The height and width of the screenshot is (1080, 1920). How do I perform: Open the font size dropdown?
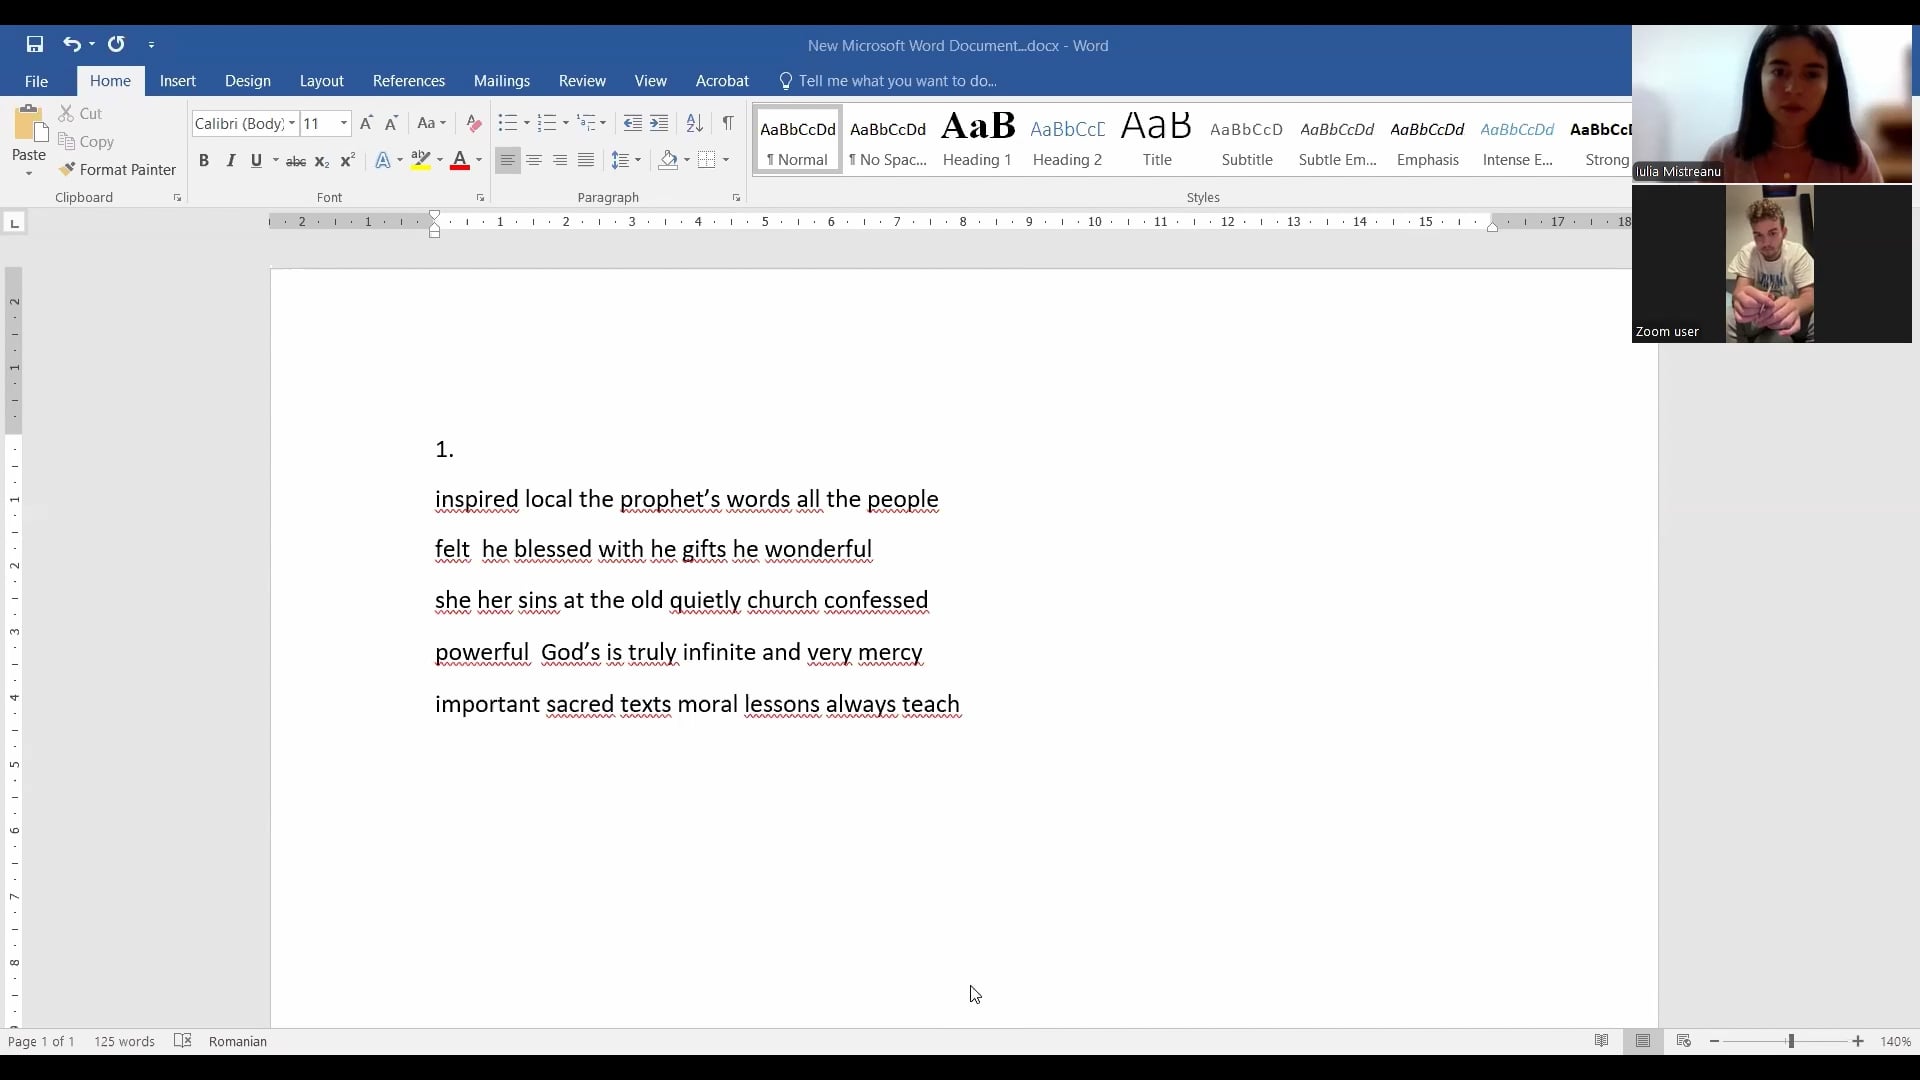[x=344, y=123]
